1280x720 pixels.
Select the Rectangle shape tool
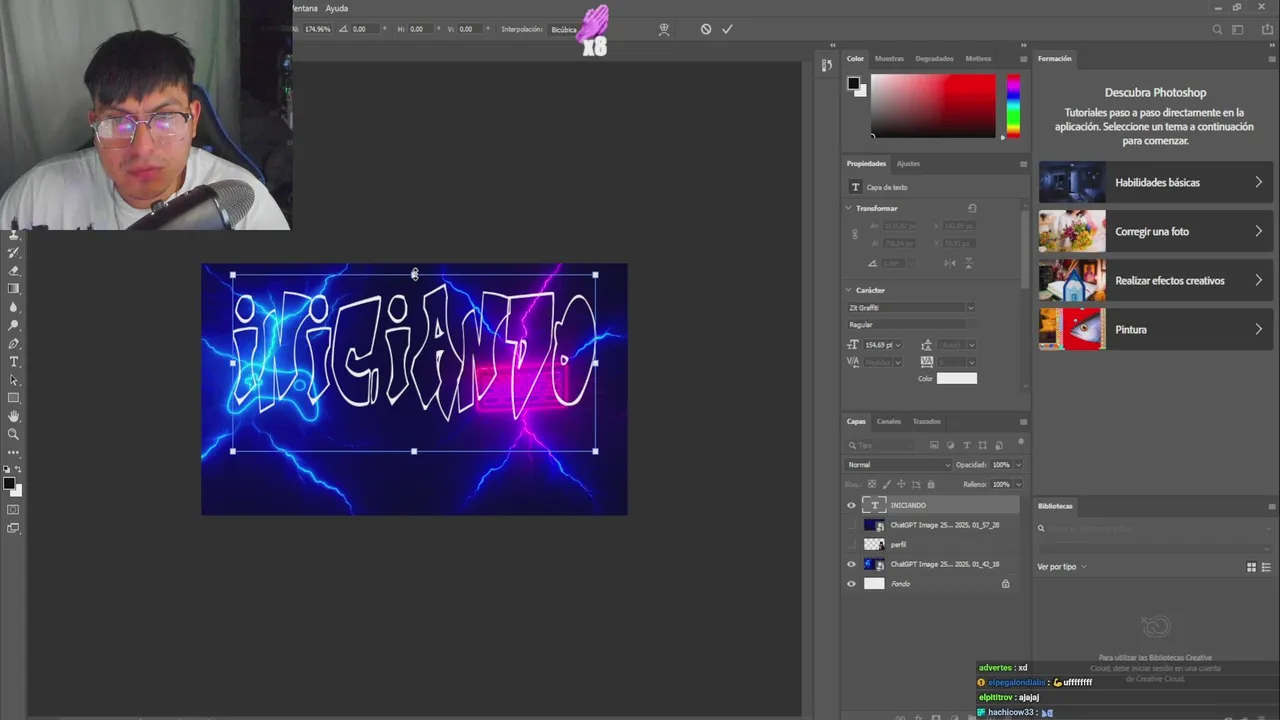[14, 398]
